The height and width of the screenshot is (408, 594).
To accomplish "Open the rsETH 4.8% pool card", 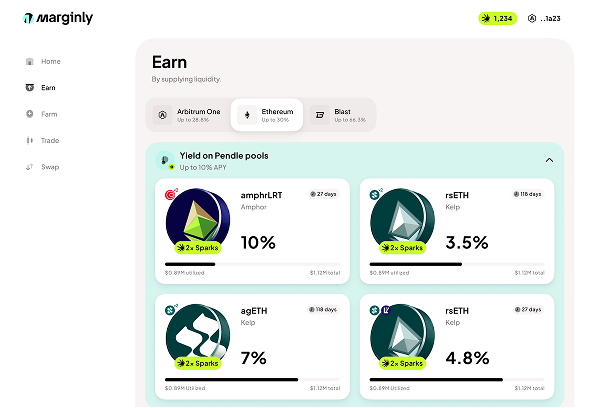I will coord(457,347).
